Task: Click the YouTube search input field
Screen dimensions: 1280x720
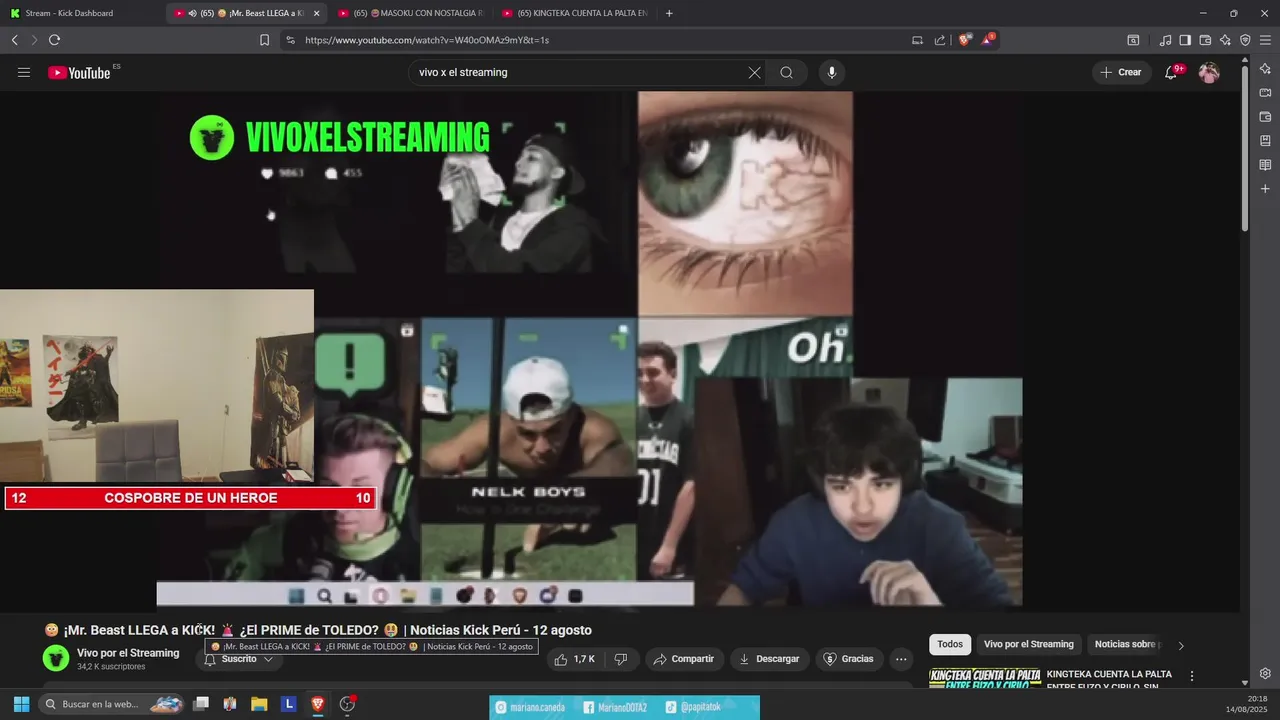Action: pyautogui.click(x=580, y=72)
